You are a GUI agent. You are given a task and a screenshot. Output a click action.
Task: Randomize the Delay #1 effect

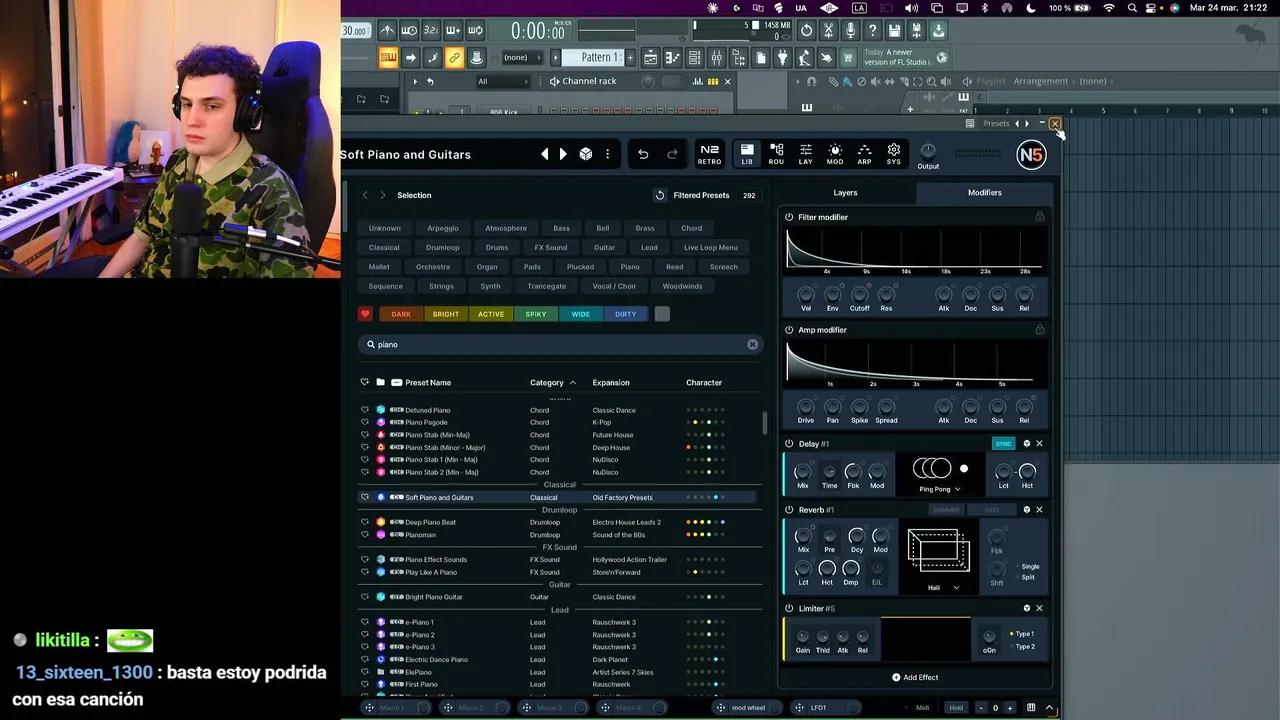click(1026, 443)
